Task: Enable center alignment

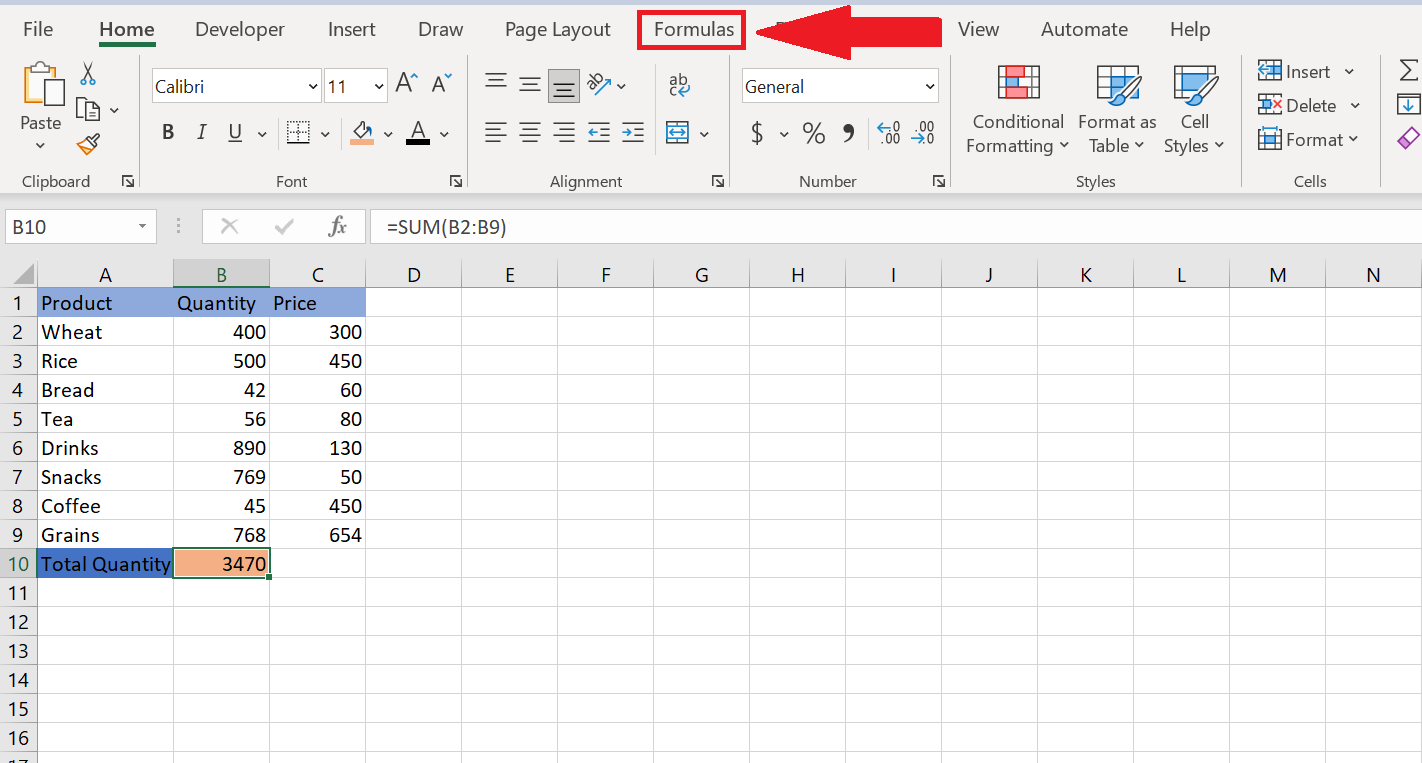Action: [529, 131]
